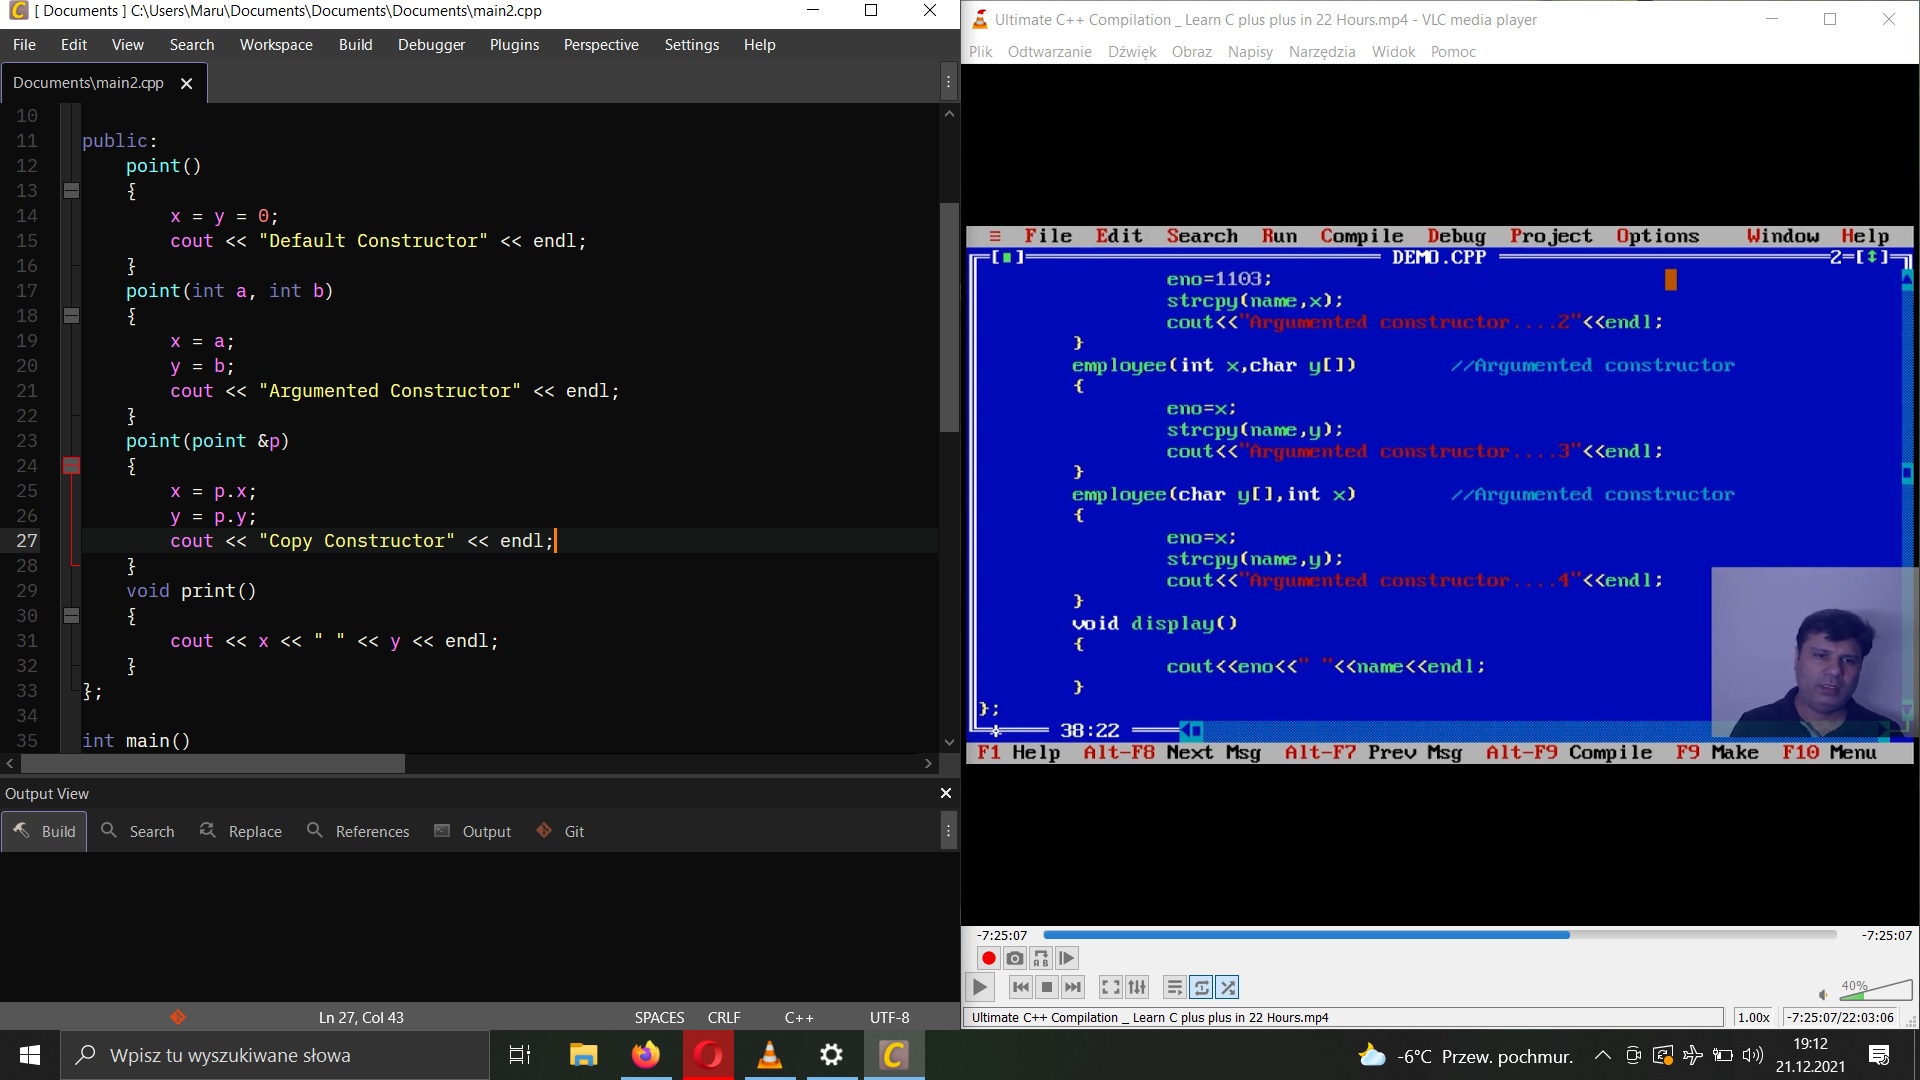Toggle random shuffle in VLC
Viewport: 1920px width, 1080px height.
[x=1228, y=987]
